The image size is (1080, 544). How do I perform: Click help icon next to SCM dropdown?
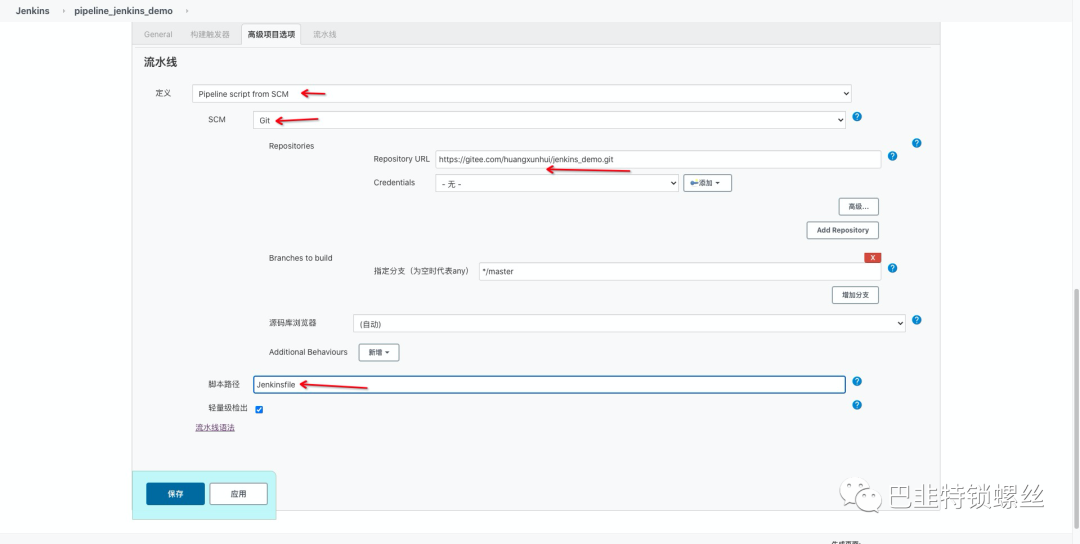click(857, 116)
